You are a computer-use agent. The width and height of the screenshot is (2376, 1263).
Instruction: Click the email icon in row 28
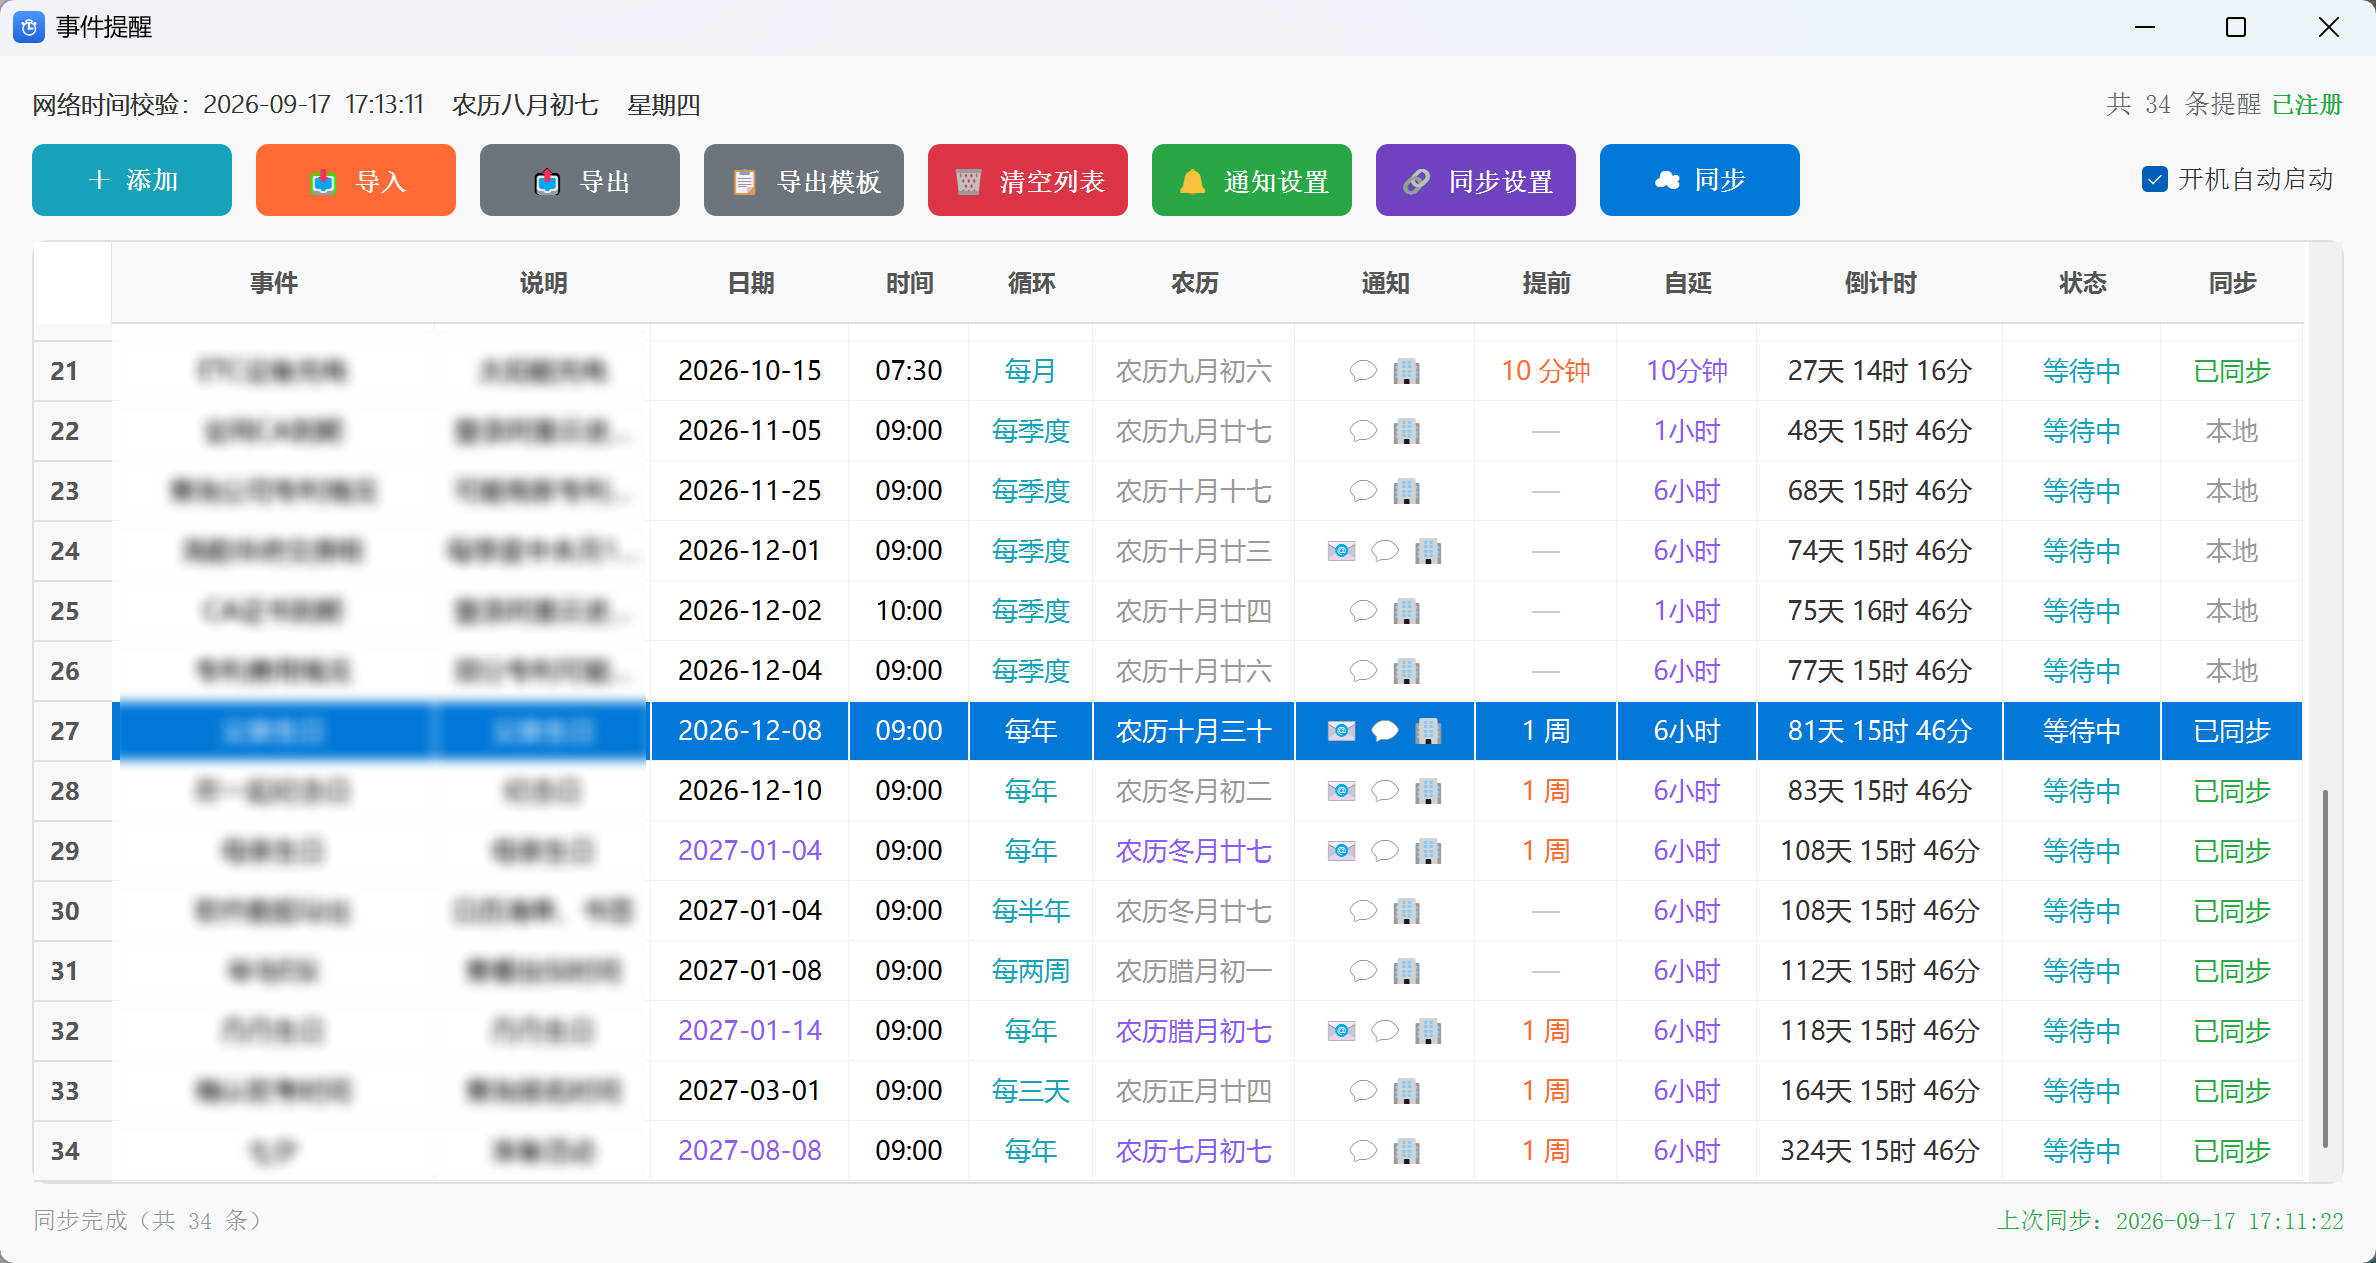(1341, 791)
